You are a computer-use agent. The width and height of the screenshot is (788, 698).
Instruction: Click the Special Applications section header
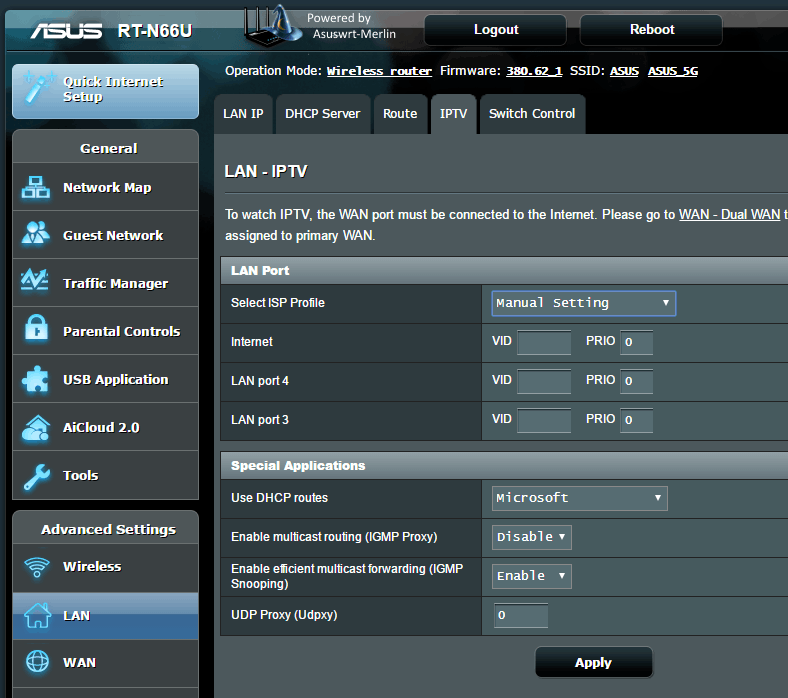(x=504, y=465)
